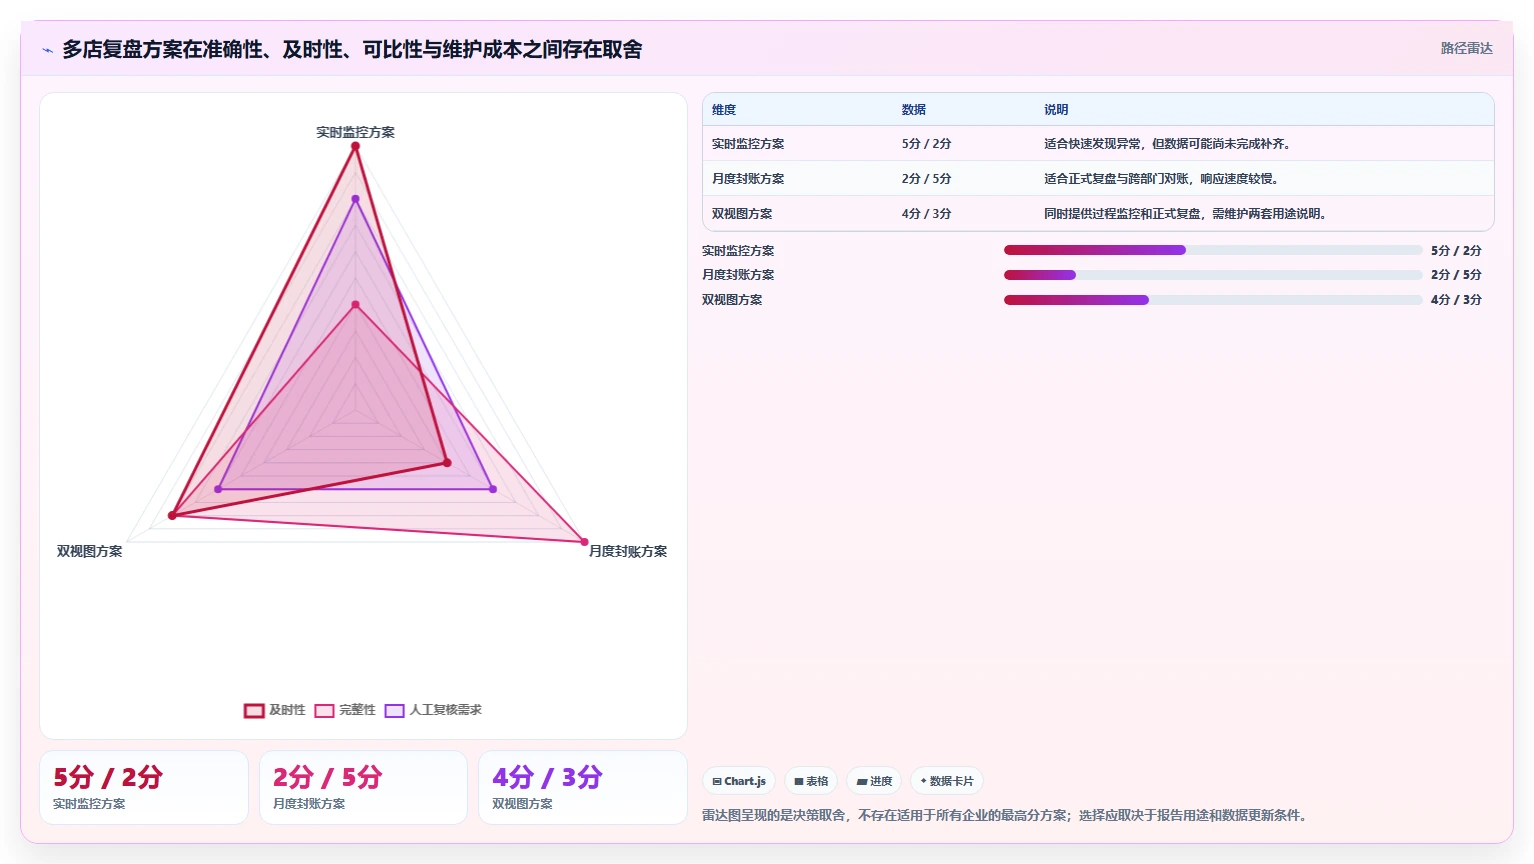The height and width of the screenshot is (864, 1534).
Task: Click the 人工复核需求 point on the 实时监控方案 axis
Action: pyautogui.click(x=355, y=199)
